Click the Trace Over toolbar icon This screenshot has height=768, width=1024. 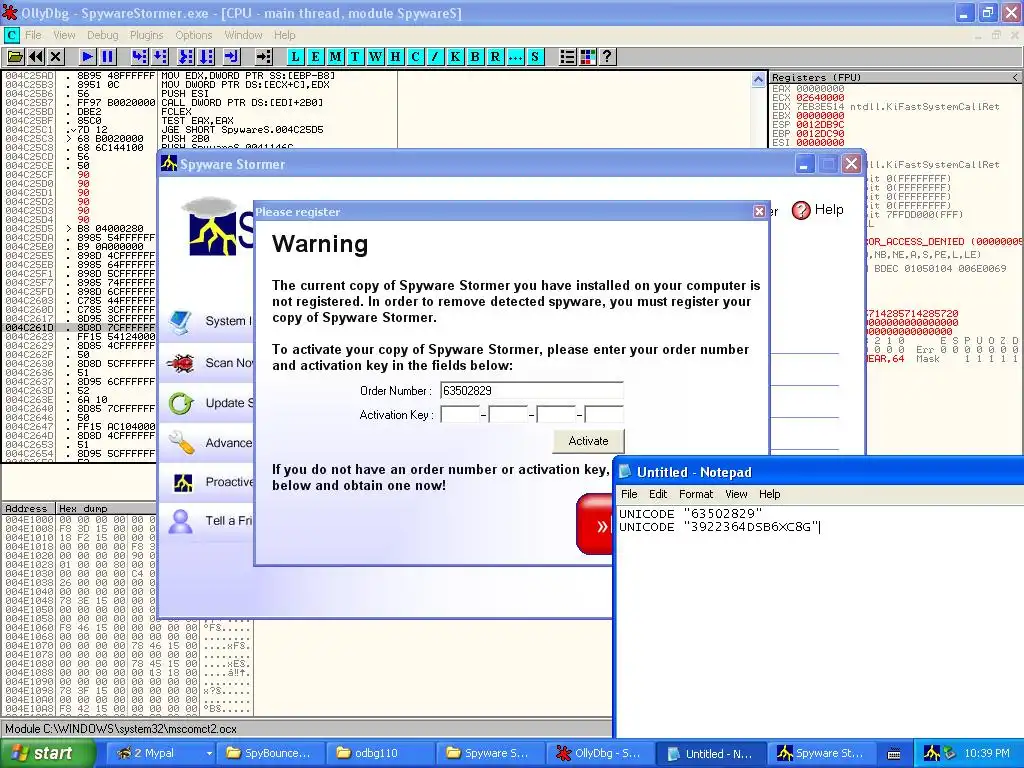pyautogui.click(x=207, y=57)
